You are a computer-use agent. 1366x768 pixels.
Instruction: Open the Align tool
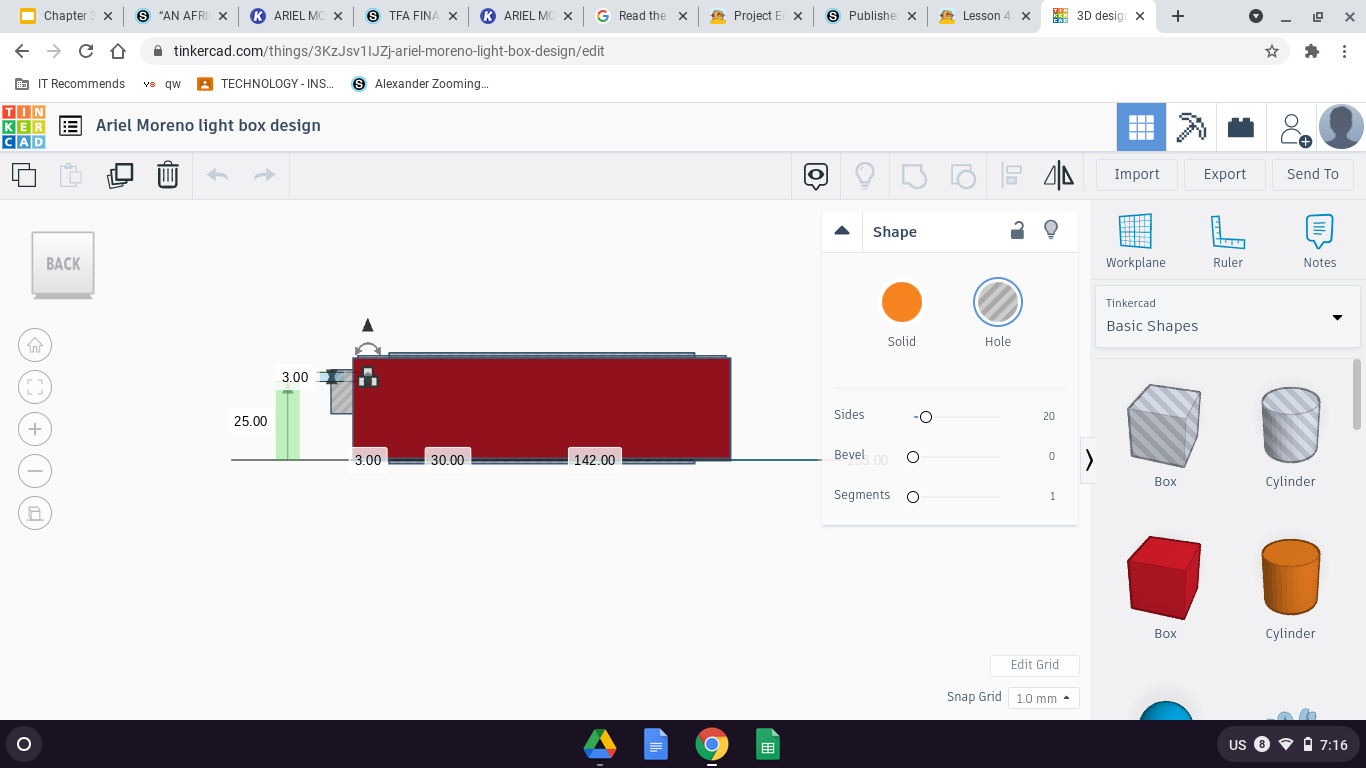pyautogui.click(x=1010, y=174)
